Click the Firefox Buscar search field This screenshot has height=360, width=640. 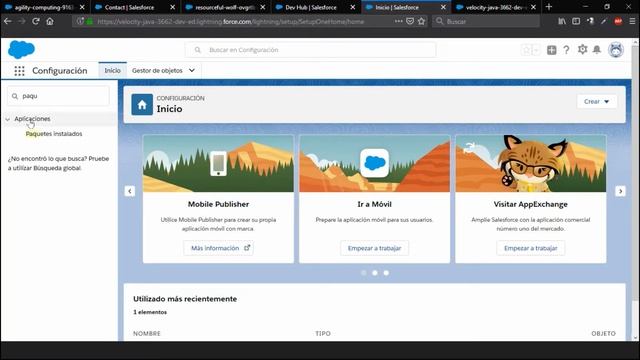(485, 21)
